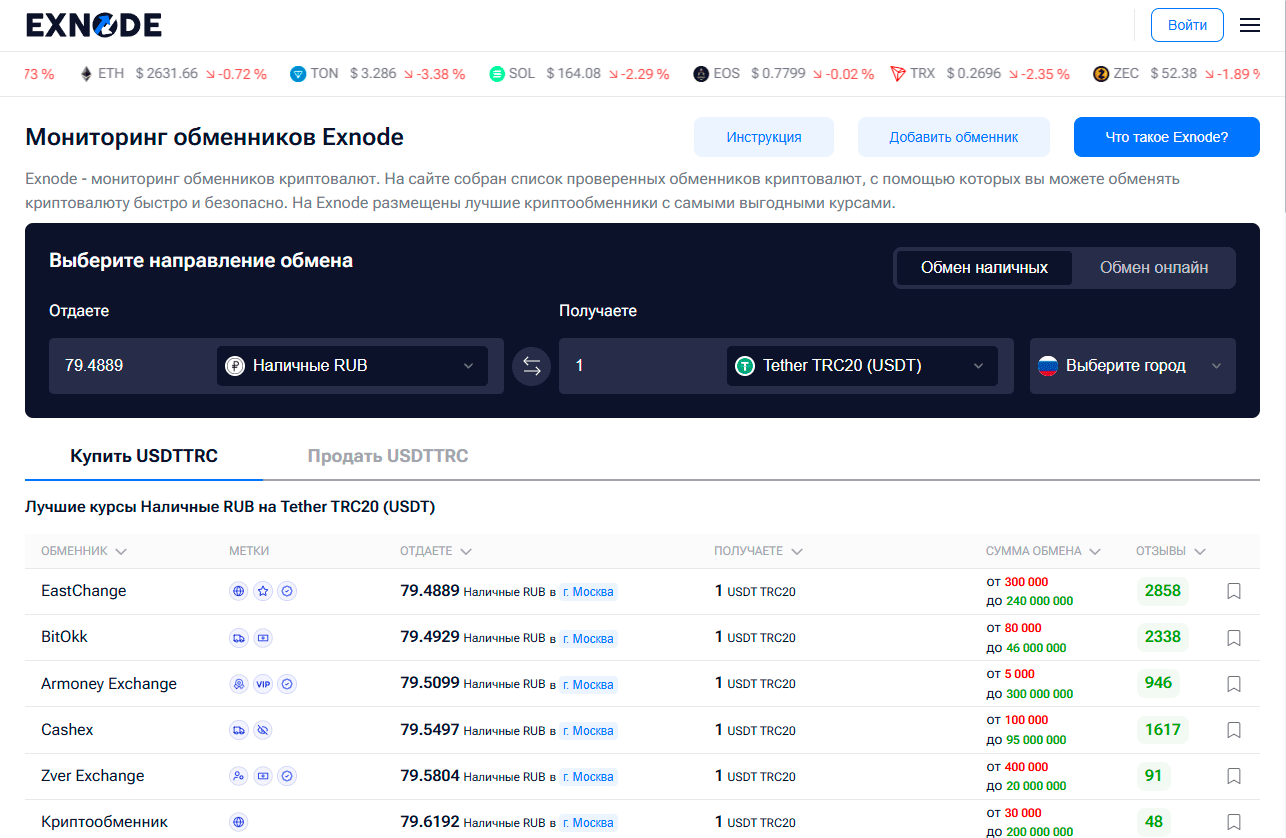Click the crossed-eye anonymity badge for Cashex

tap(263, 730)
